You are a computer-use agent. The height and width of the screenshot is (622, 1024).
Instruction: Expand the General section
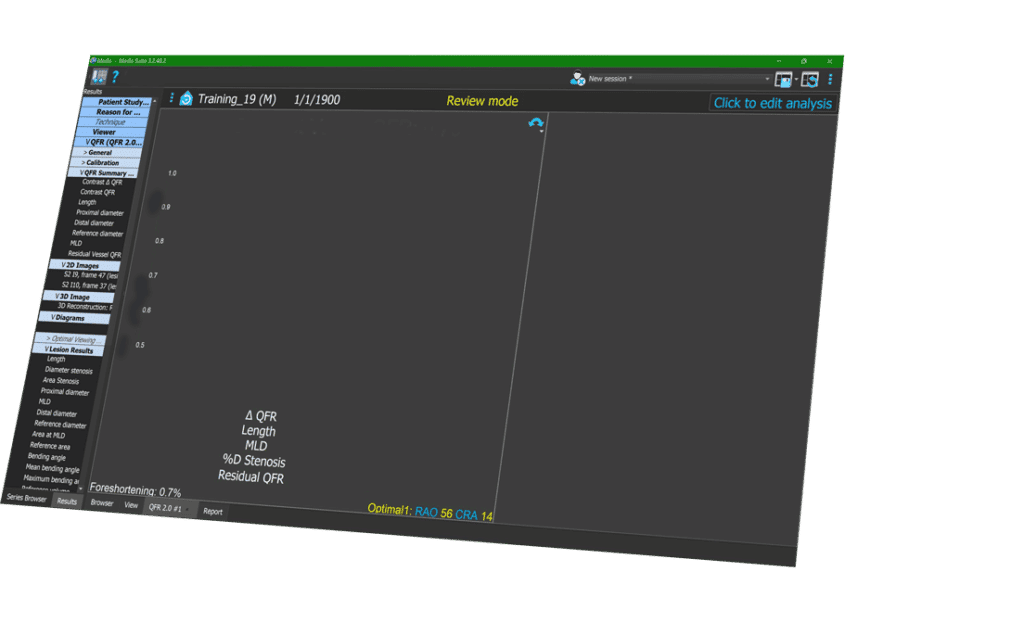(99, 152)
